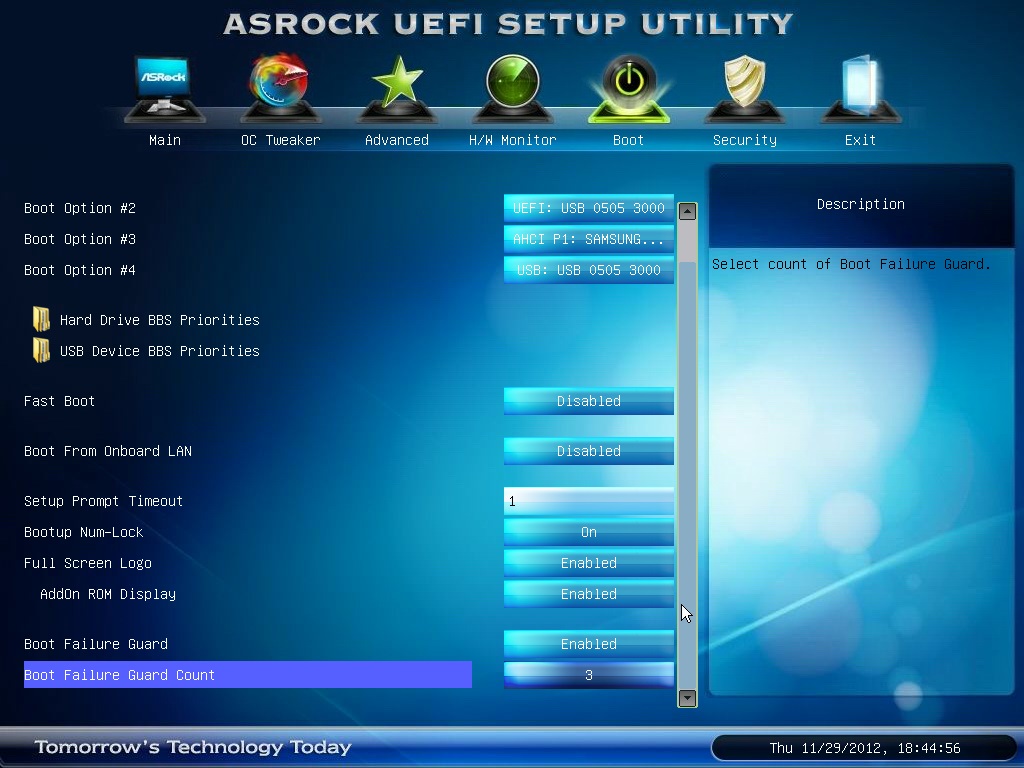Toggle Full Screen Logo Enabled value
This screenshot has height=768, width=1024.
pyautogui.click(x=589, y=563)
